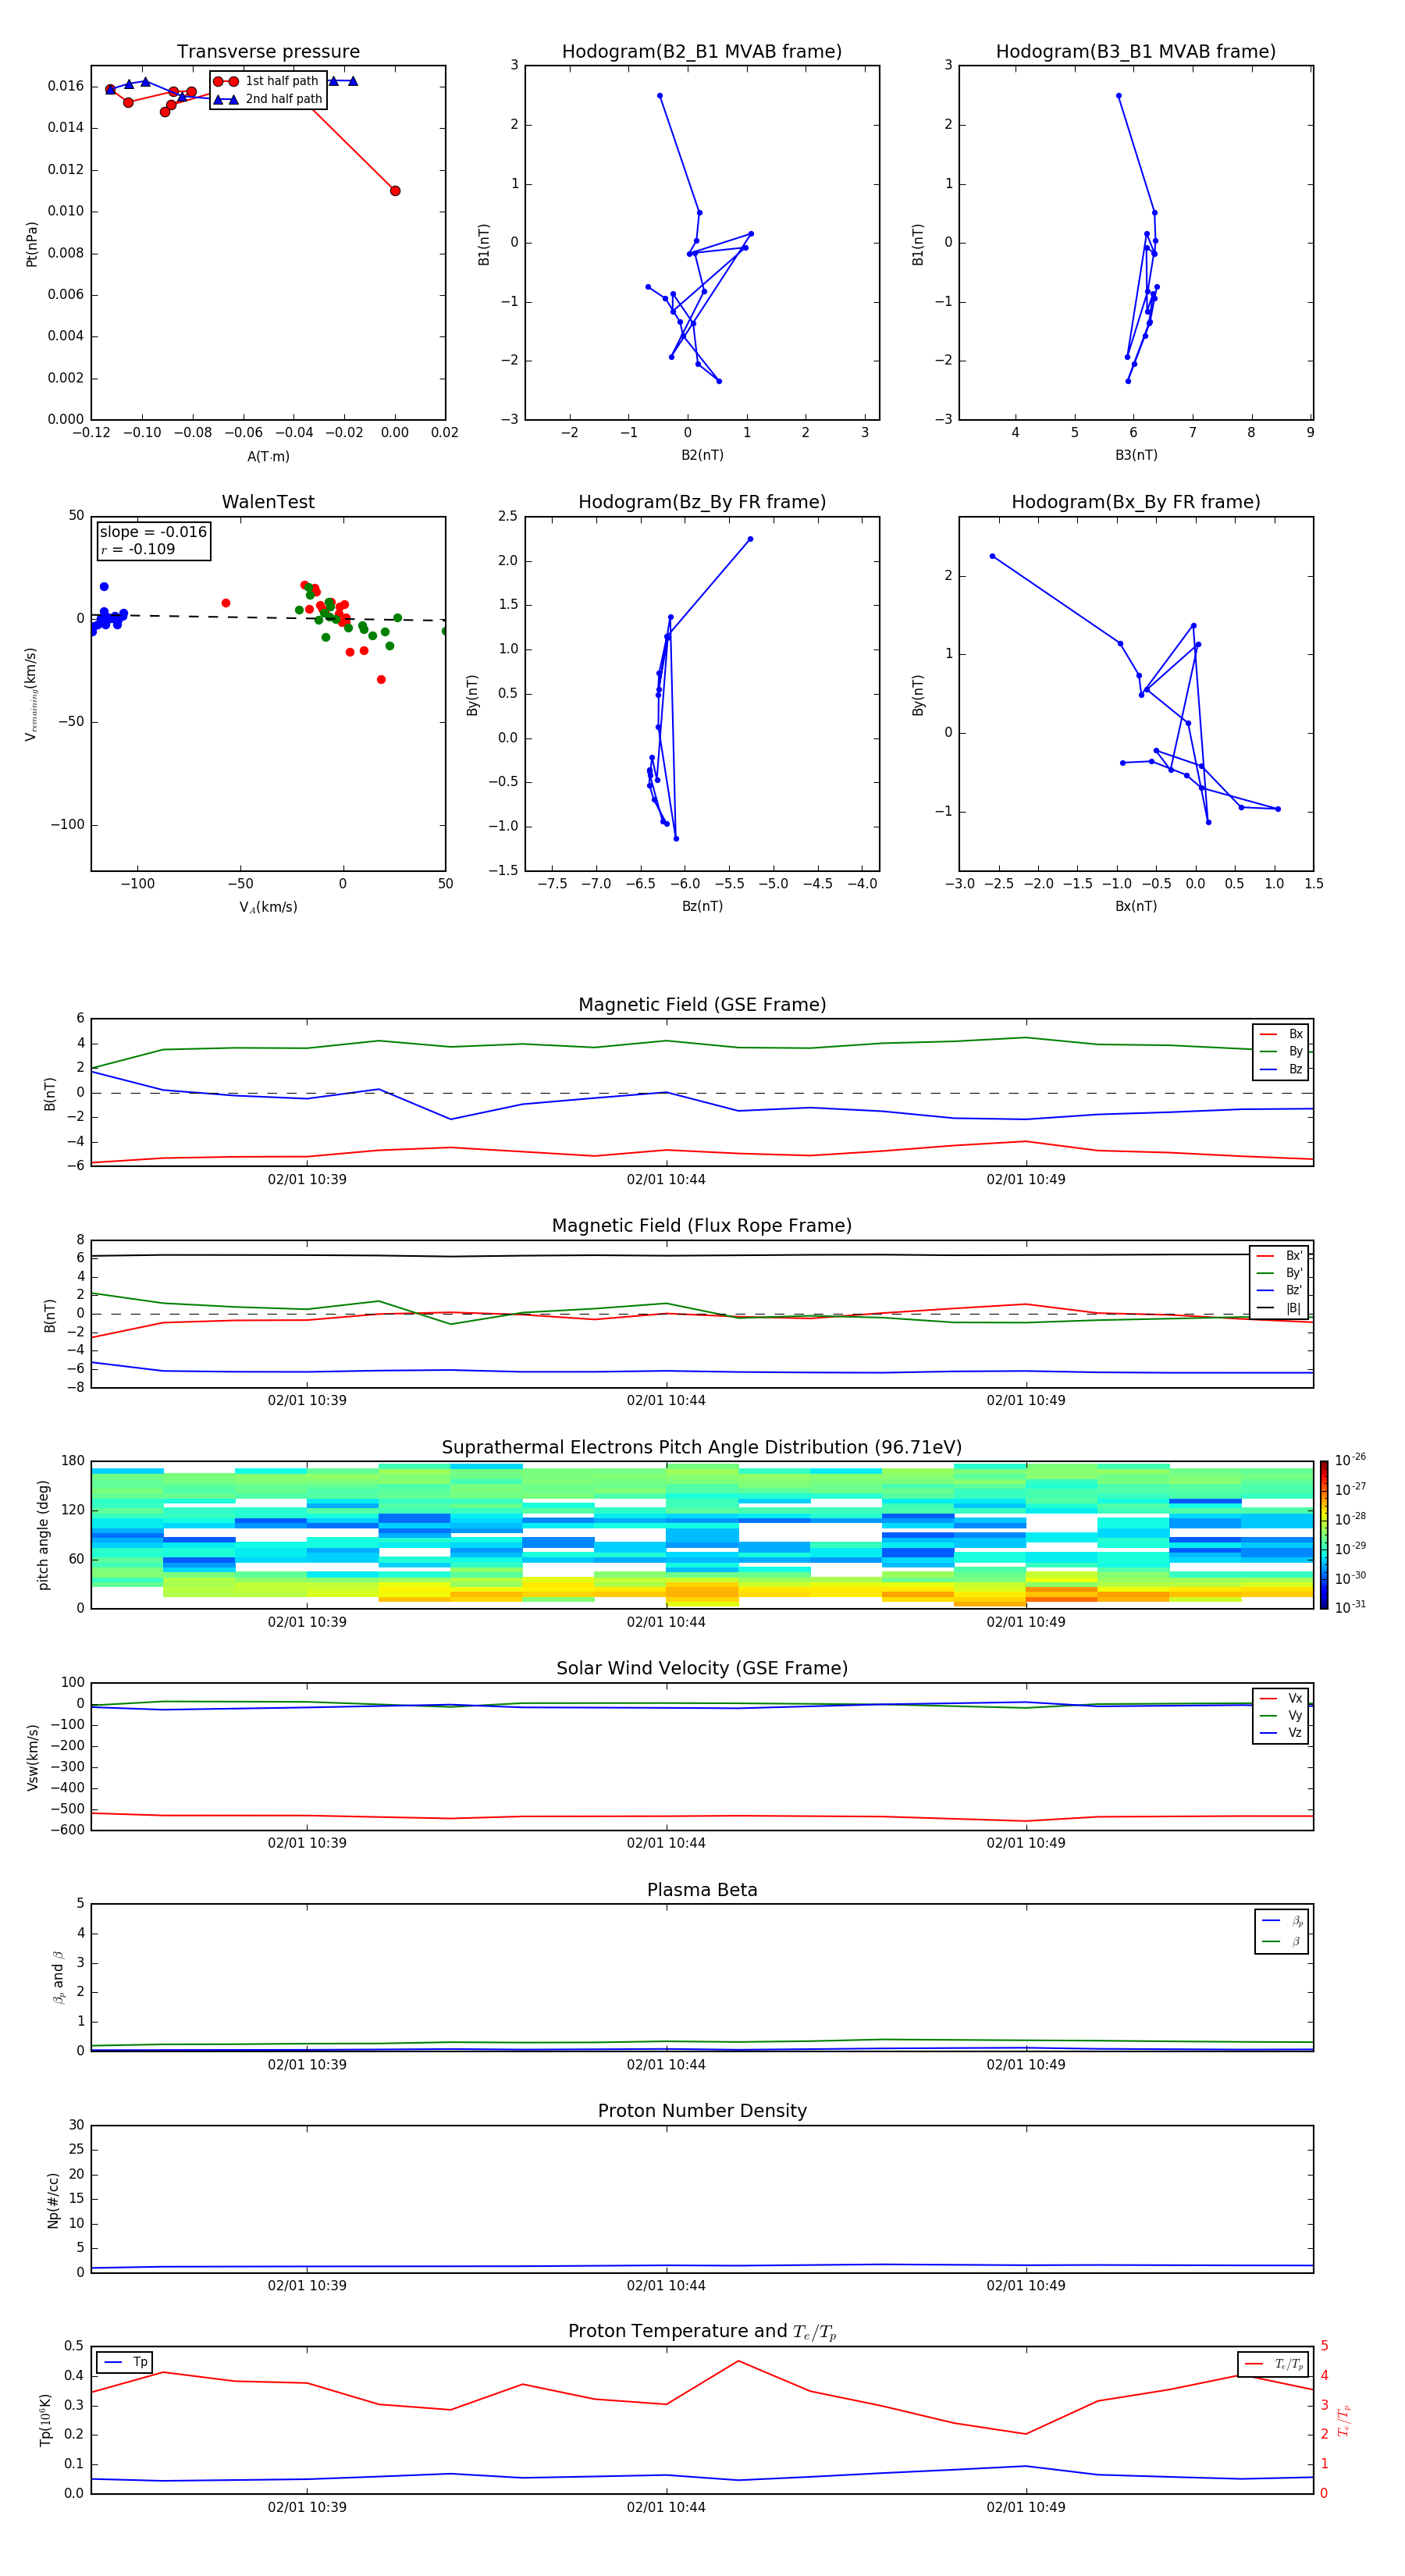Click "02/01 10:44" tick under Proton Temperature panel
The image size is (1405, 2576).
(666, 2507)
